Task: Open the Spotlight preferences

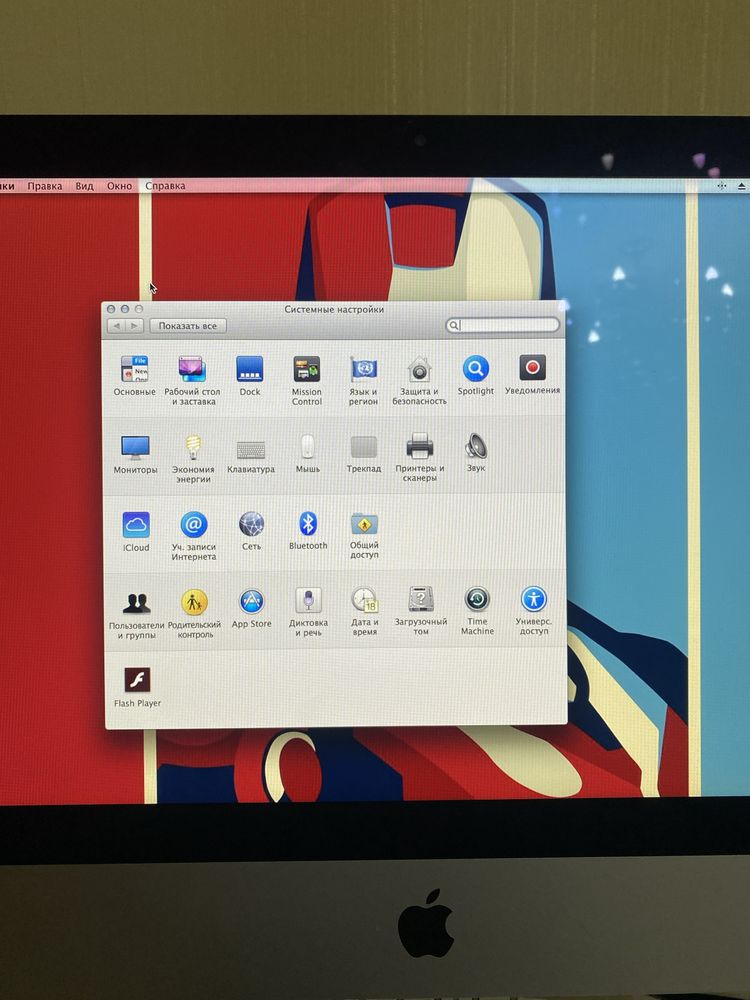Action: (x=476, y=369)
